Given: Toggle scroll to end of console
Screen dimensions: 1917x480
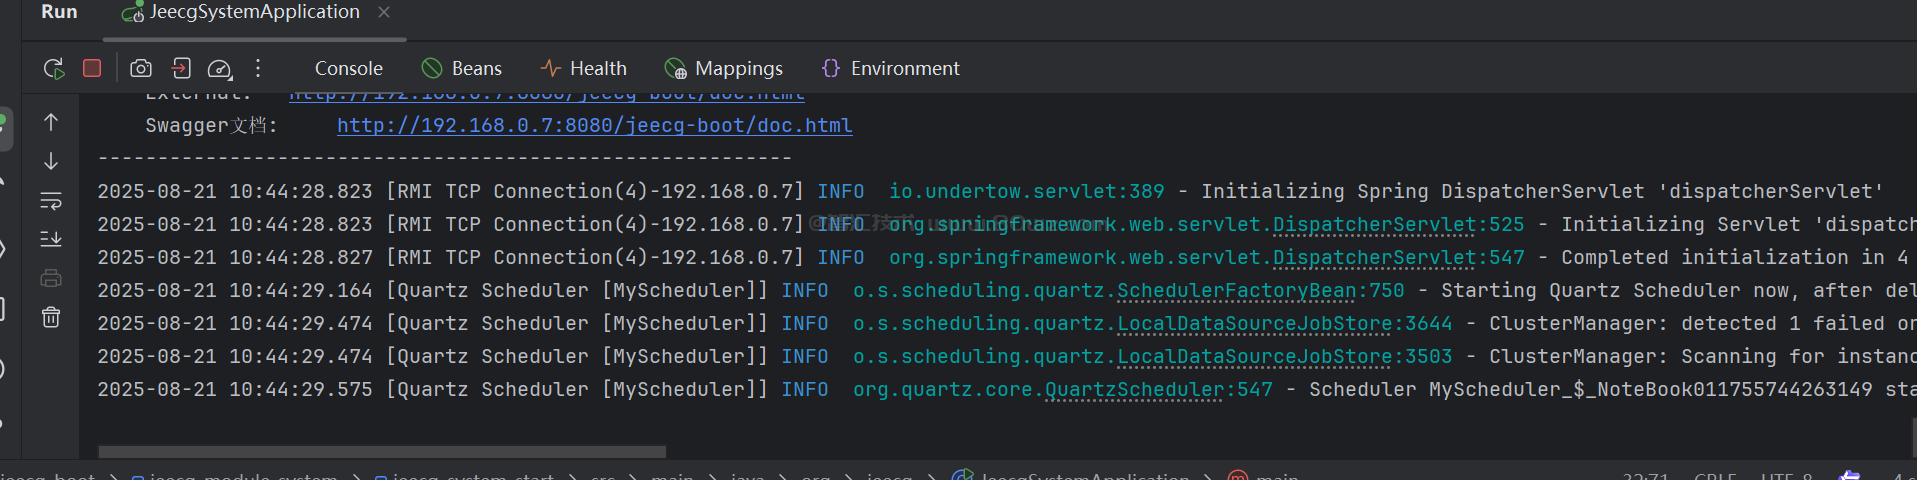Looking at the screenshot, I should [51, 239].
